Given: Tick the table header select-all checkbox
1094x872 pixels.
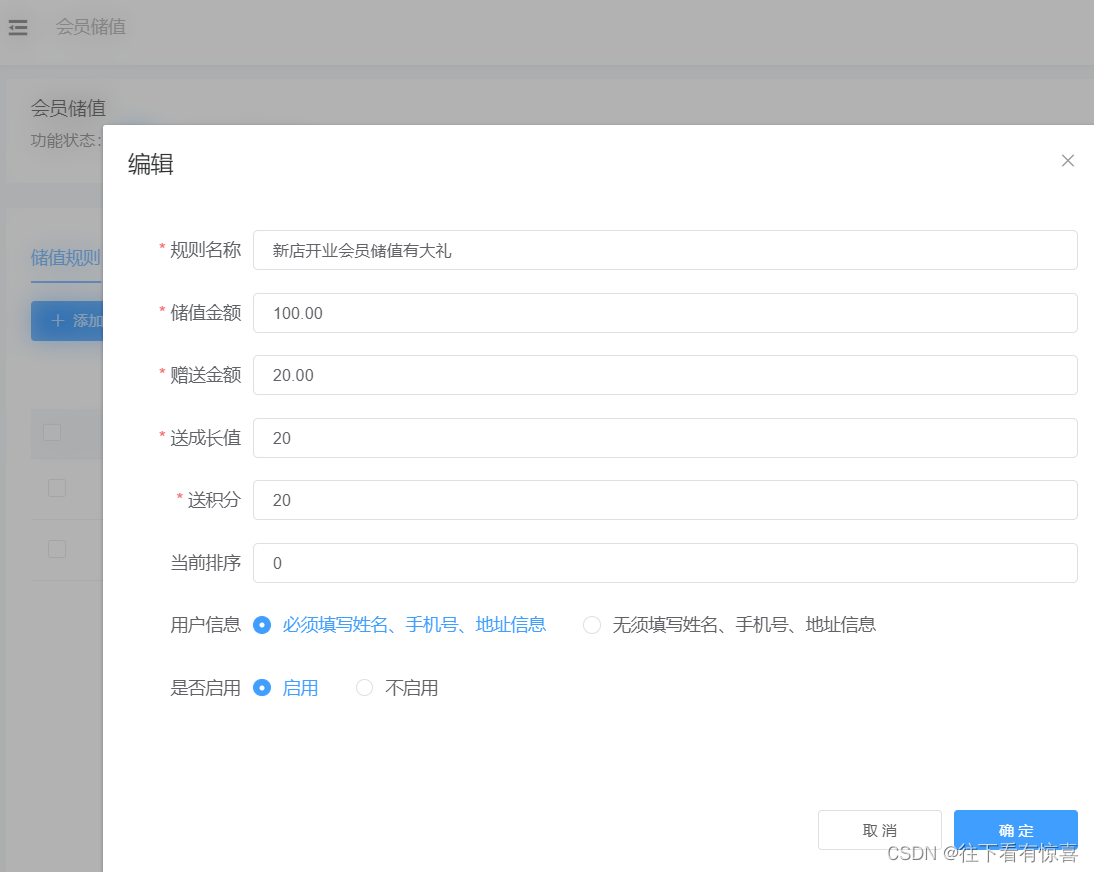Looking at the screenshot, I should coord(52,433).
